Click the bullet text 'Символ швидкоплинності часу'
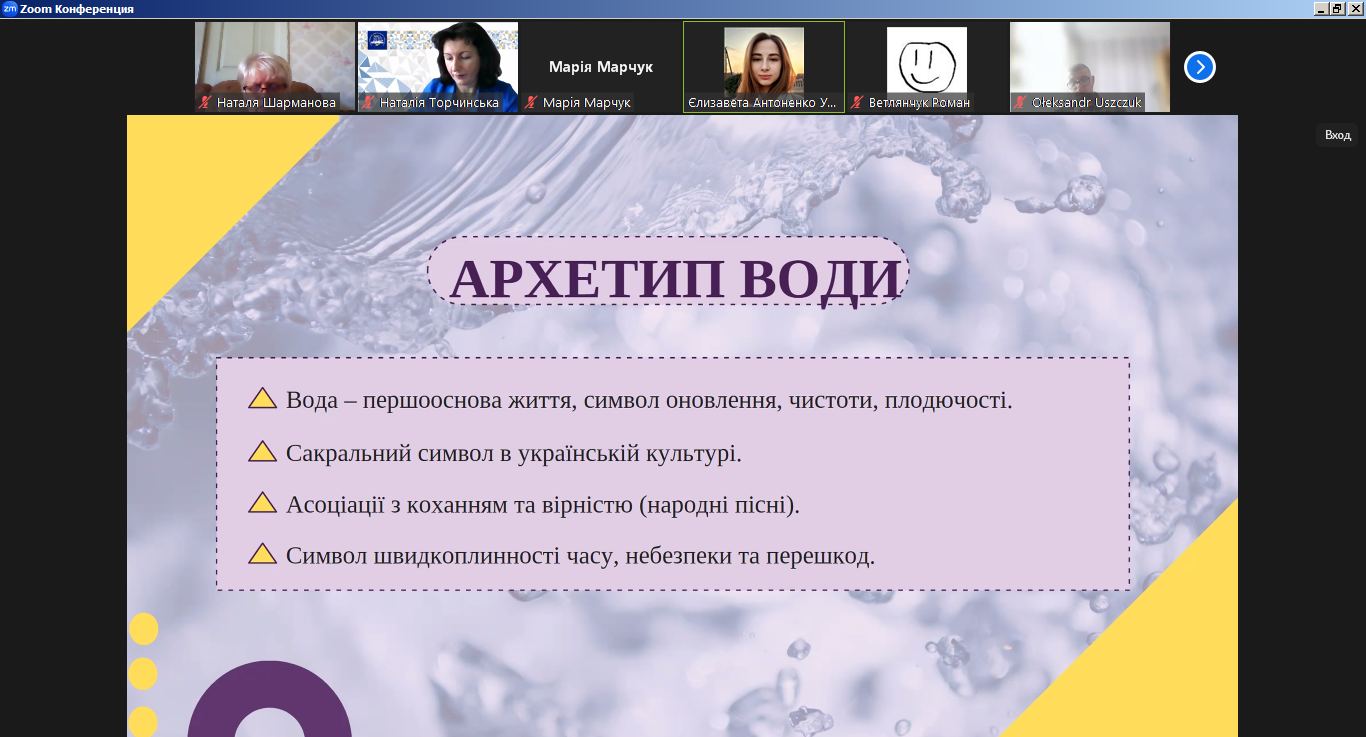Viewport: 1366px width, 737px height. click(x=580, y=556)
